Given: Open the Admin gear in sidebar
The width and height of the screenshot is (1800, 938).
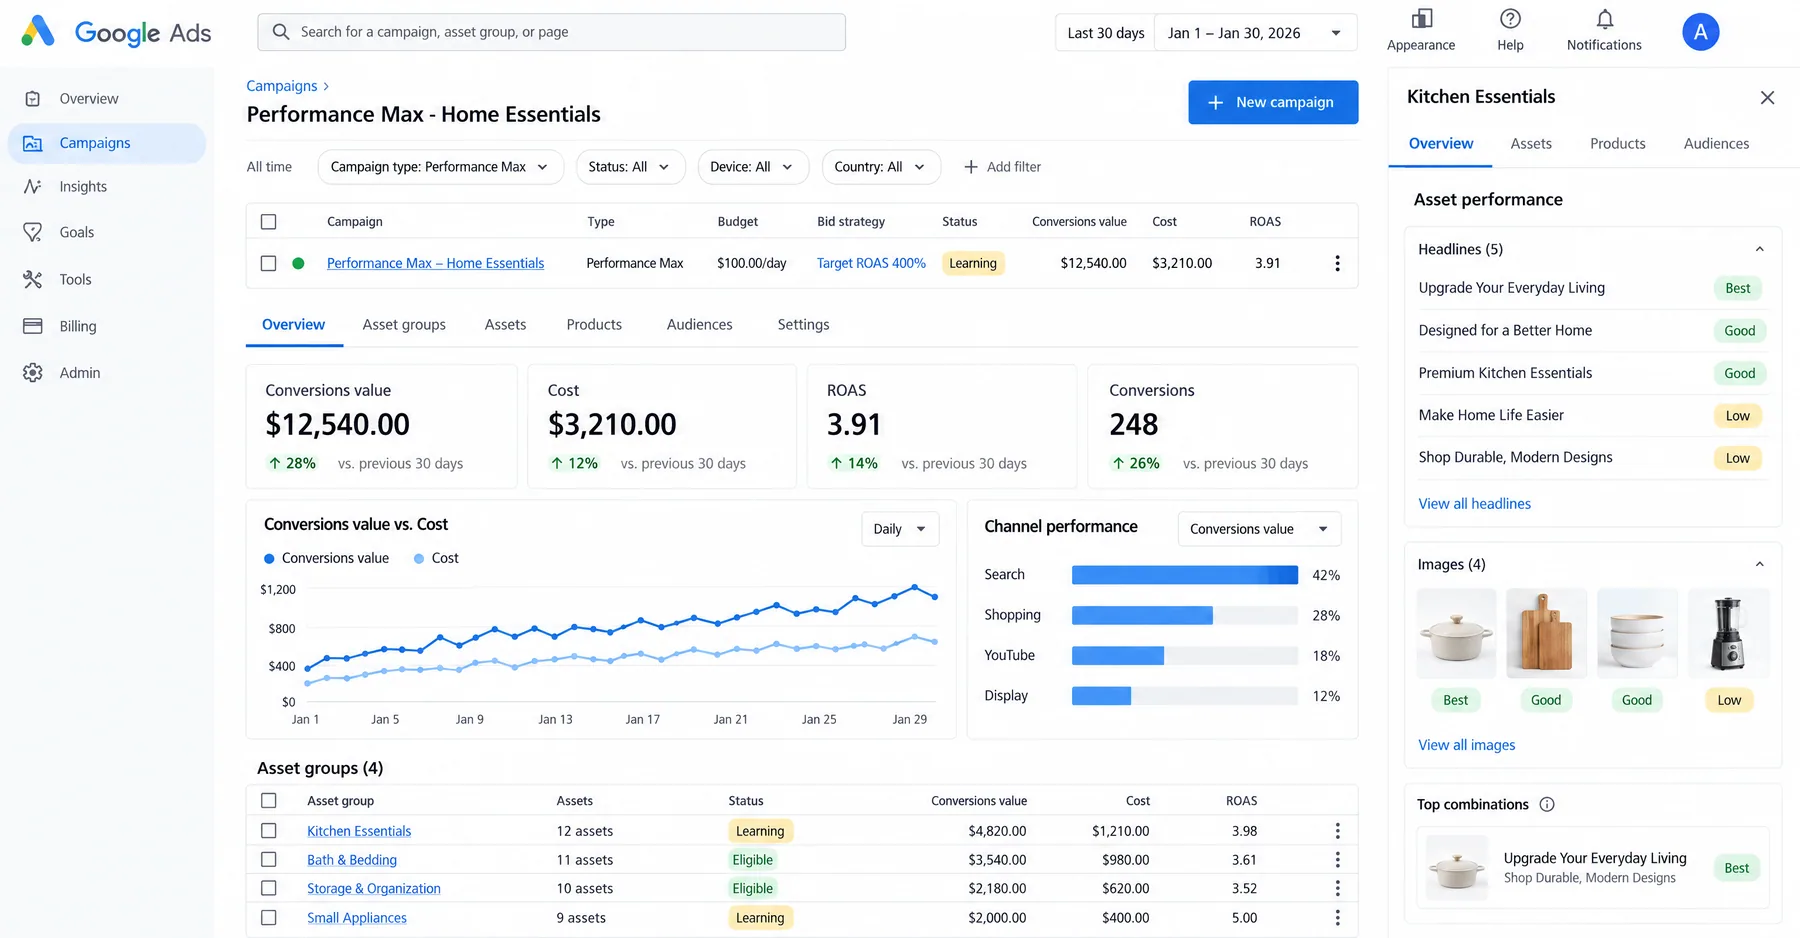Looking at the screenshot, I should point(33,373).
